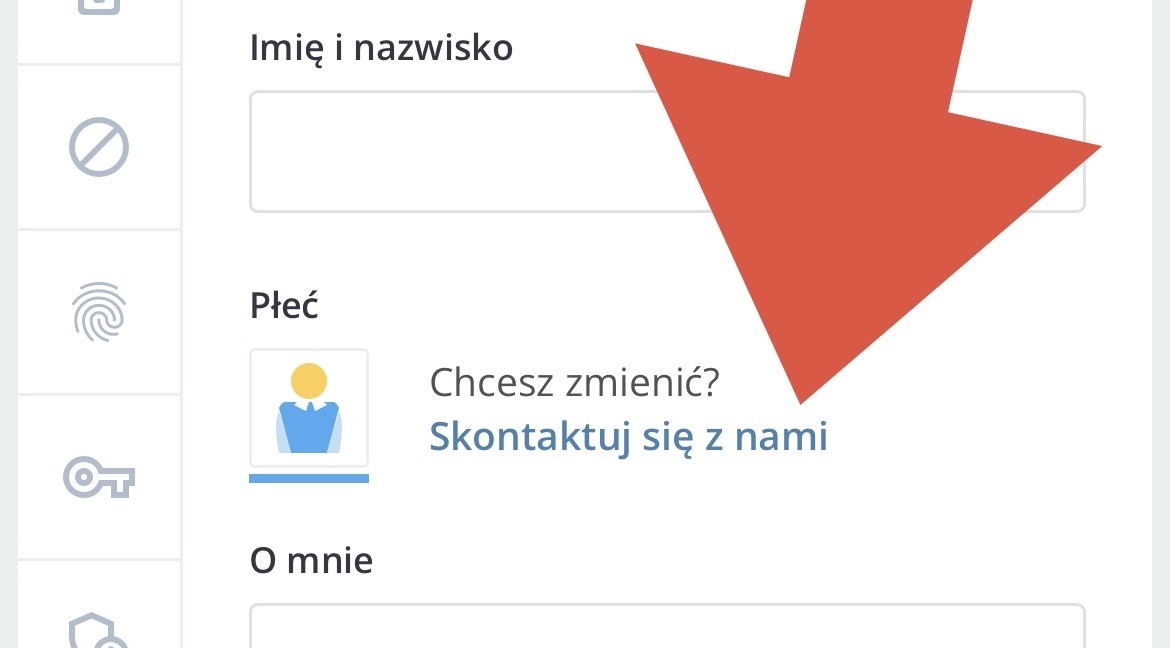
Task: Click the blue bar beneath the gender avatar
Action: pyautogui.click(x=309, y=478)
